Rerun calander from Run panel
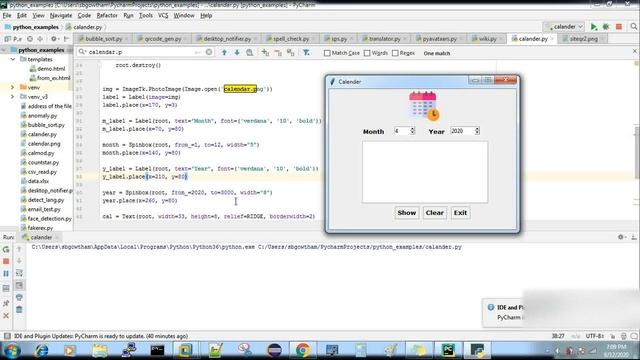Viewport: 640px width, 360px height. (x=6, y=249)
